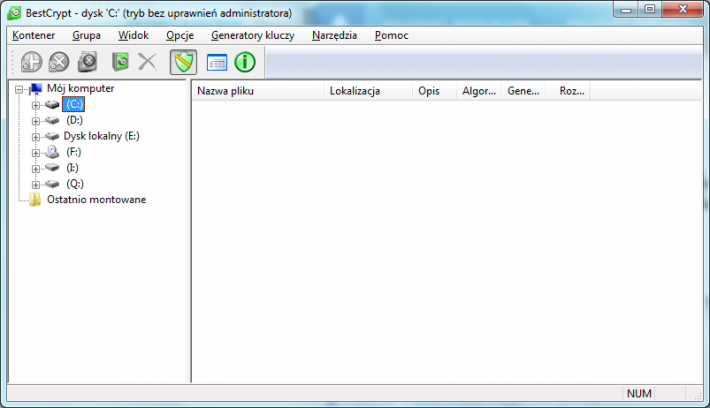Sort by Nazwa pliku column header

click(258, 91)
